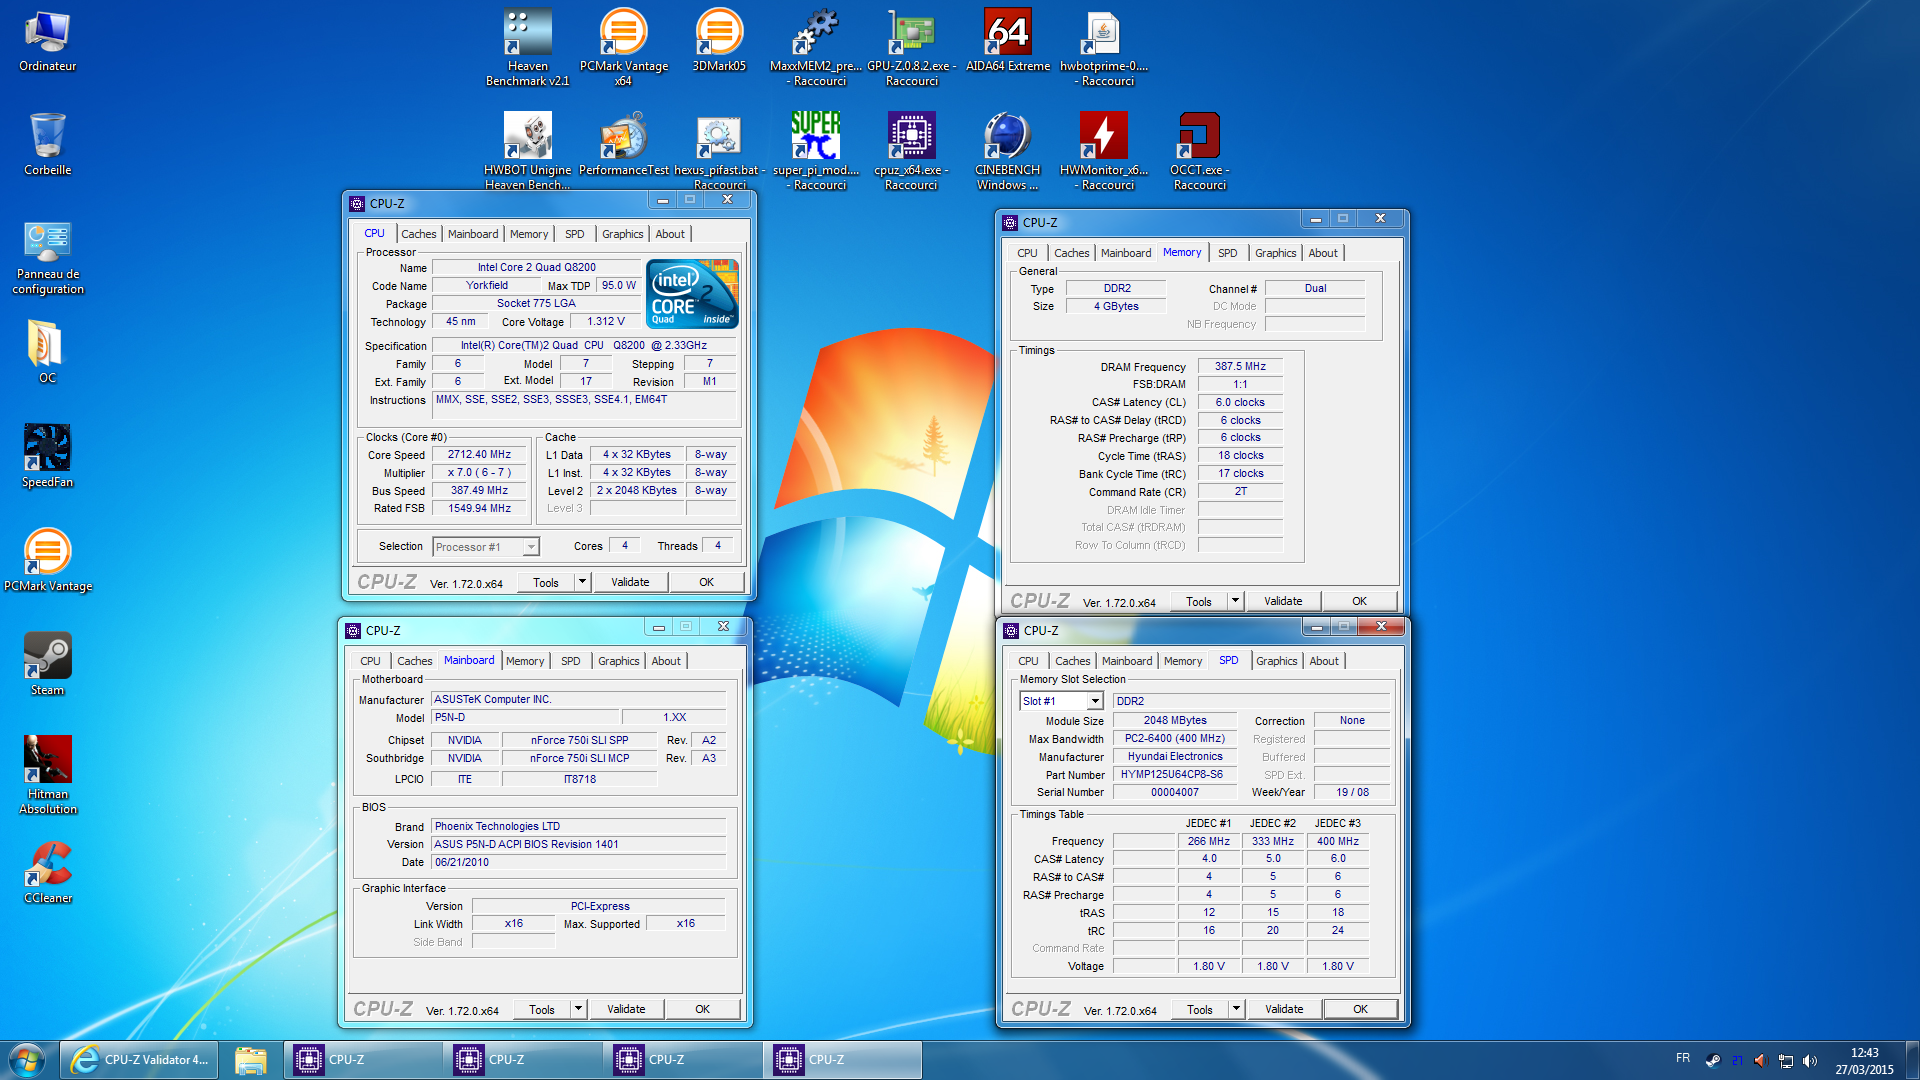Launch PCMark Vantage icon on left desktop column
The image size is (1920, 1080).
pos(47,560)
